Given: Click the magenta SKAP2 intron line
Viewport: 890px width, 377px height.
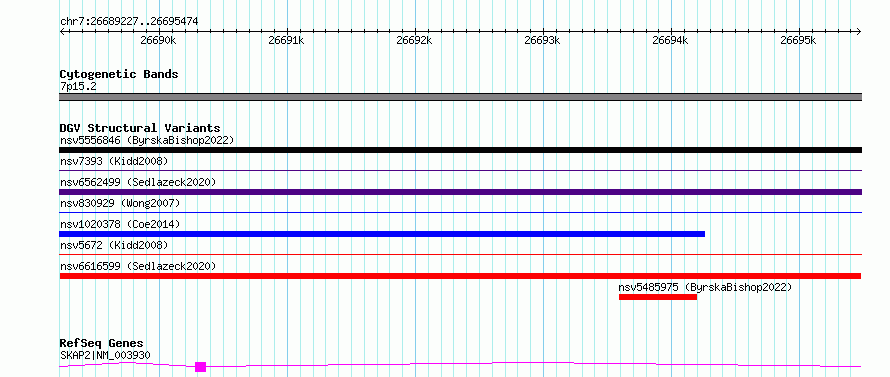Looking at the screenshot, I should click(x=460, y=365).
